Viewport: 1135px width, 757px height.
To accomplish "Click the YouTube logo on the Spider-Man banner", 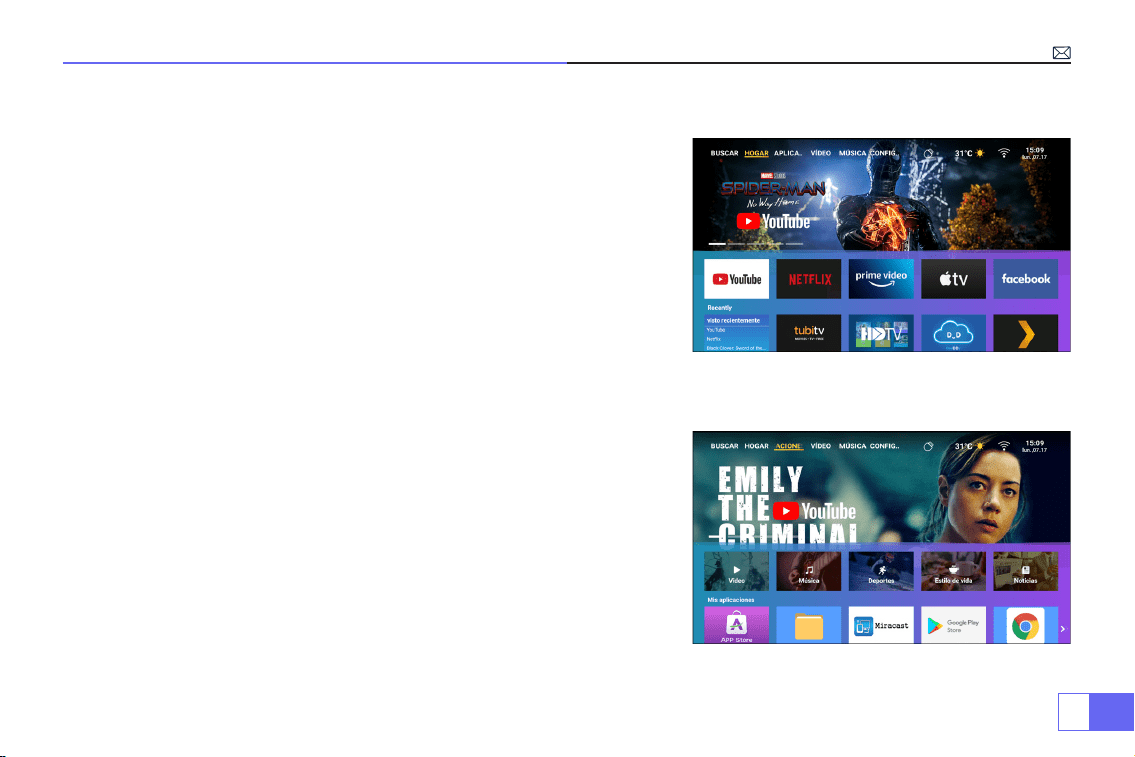I will [773, 221].
